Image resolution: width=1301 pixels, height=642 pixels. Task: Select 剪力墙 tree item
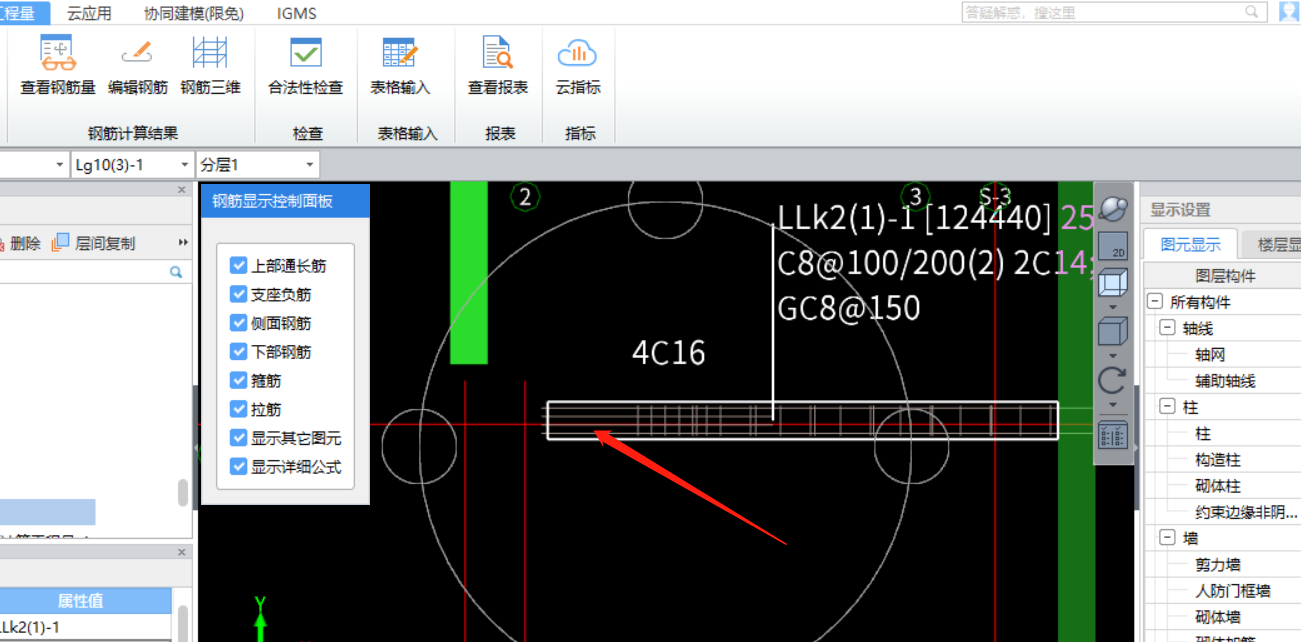coord(1218,565)
